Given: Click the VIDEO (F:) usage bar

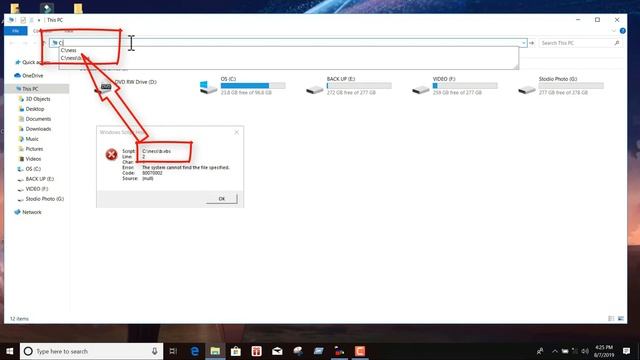Looking at the screenshot, I should click(x=465, y=86).
